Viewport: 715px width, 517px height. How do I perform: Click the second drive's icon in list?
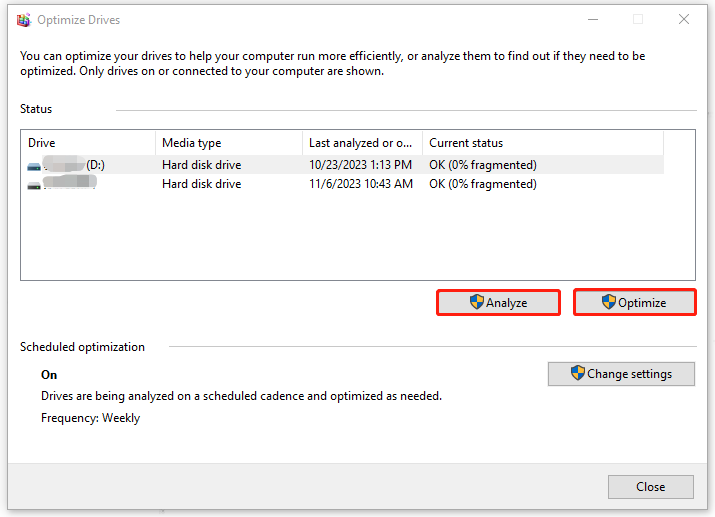pos(36,185)
